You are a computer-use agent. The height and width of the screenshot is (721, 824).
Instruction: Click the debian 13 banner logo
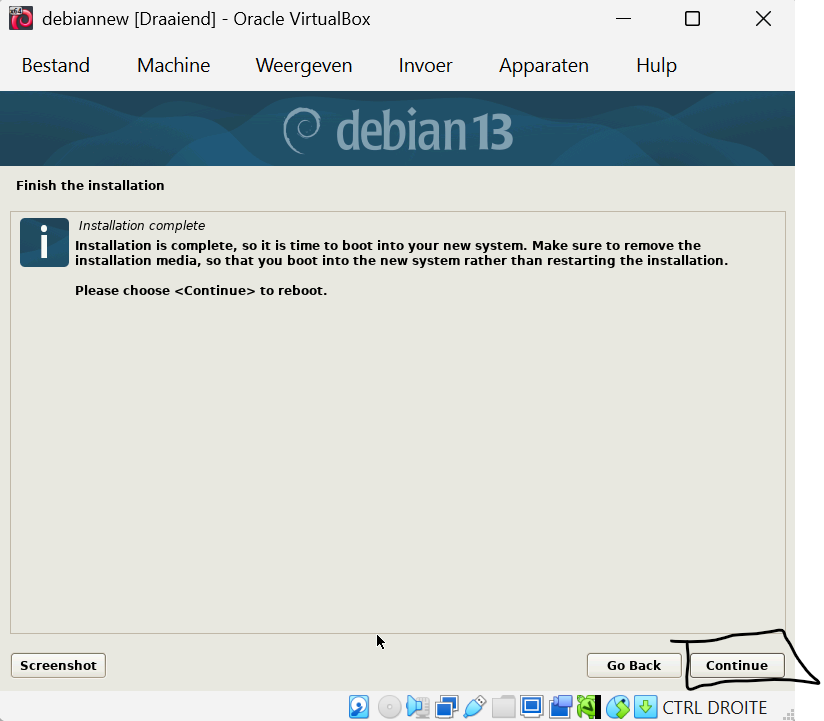(x=398, y=130)
